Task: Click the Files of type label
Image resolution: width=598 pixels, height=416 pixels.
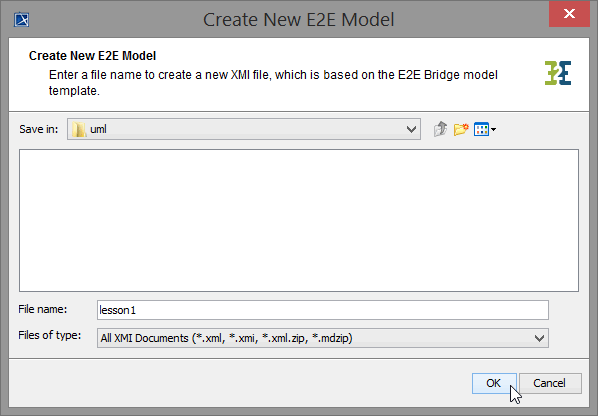Action: pos(50,335)
